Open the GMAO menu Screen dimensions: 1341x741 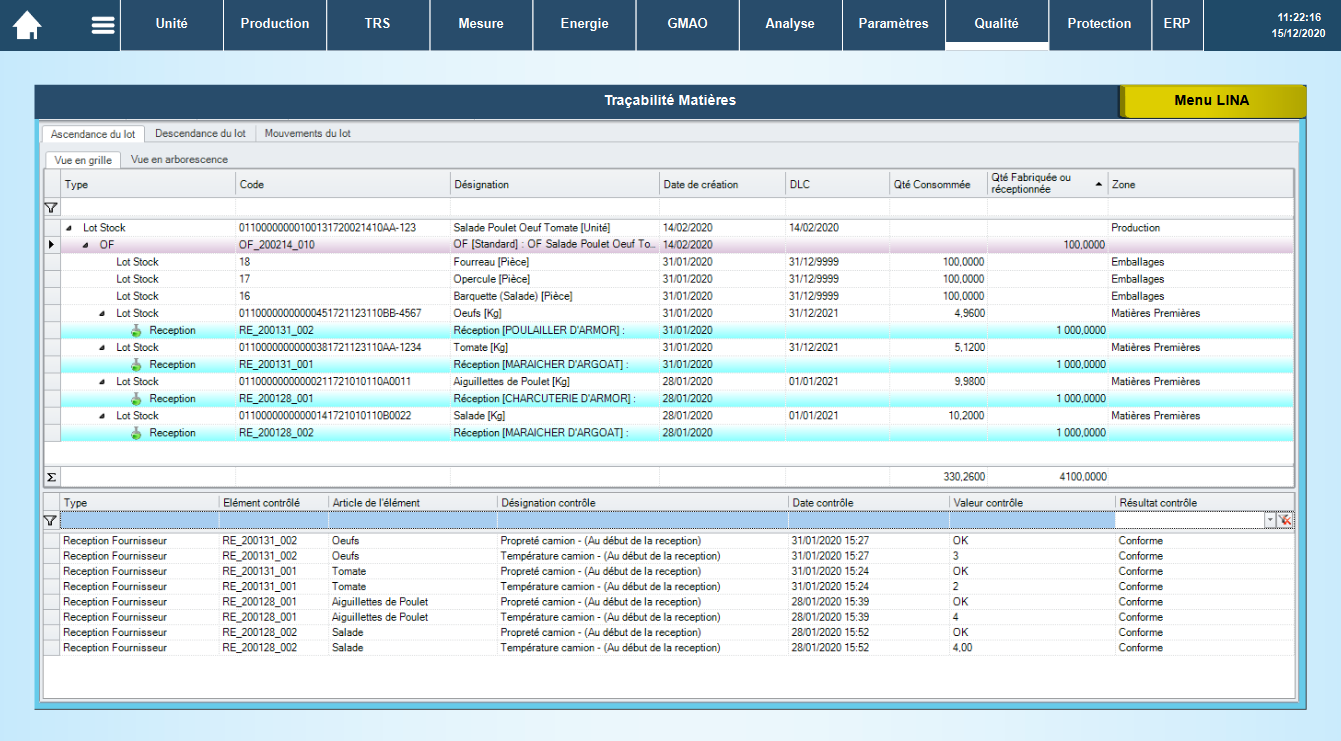click(687, 24)
